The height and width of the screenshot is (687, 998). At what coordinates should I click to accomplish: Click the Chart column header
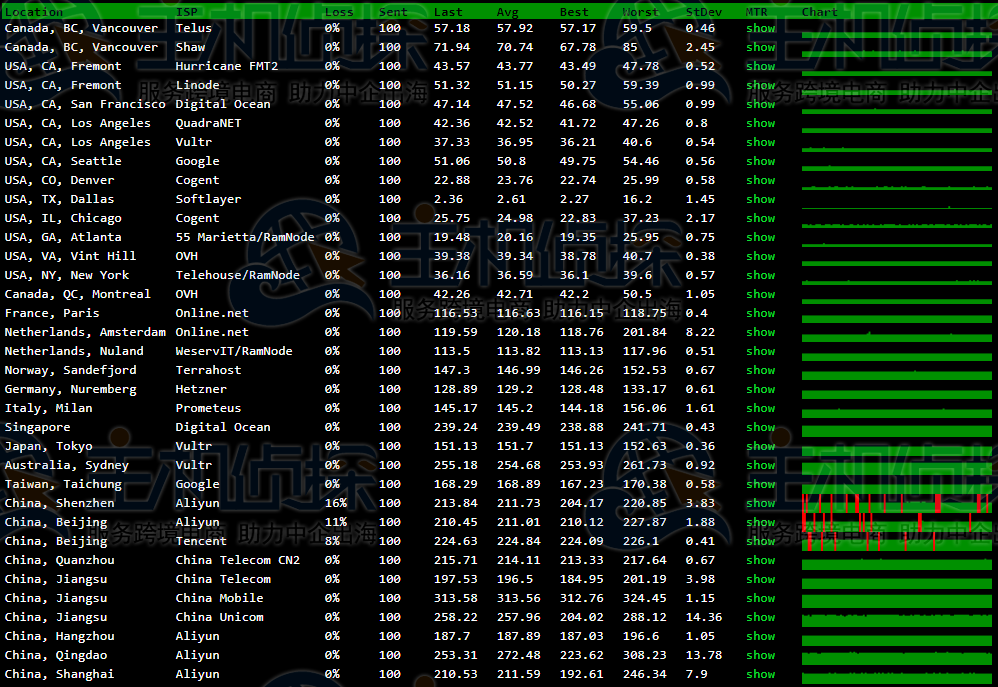tap(820, 12)
